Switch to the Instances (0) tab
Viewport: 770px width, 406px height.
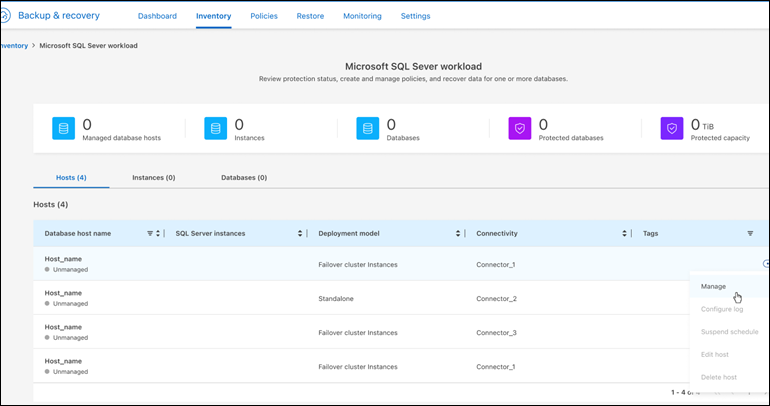(x=153, y=177)
